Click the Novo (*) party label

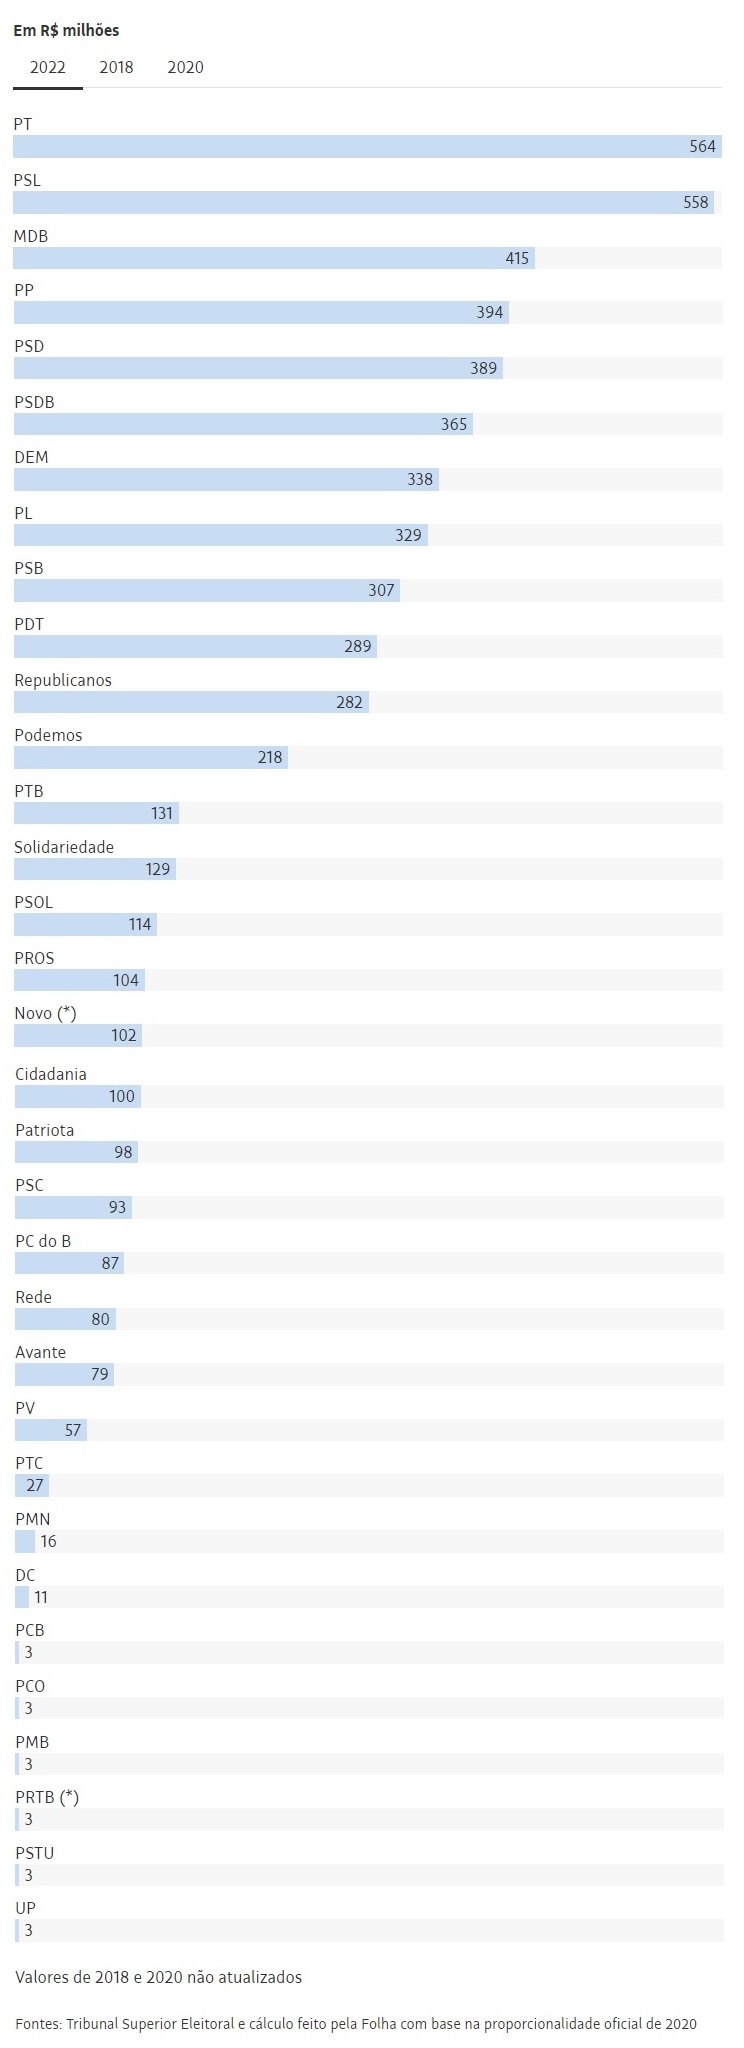tap(45, 1013)
